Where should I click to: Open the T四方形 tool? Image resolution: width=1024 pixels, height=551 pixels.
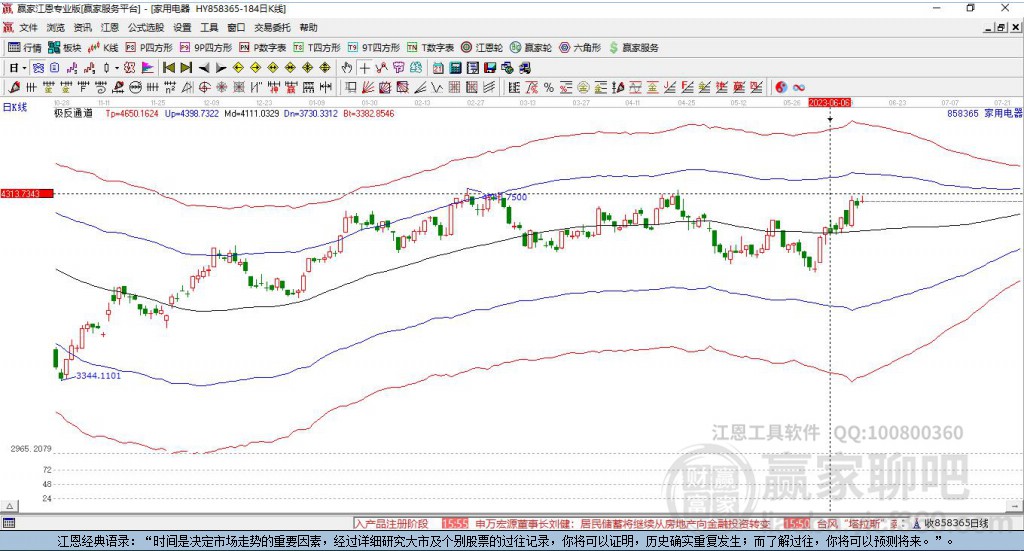[x=317, y=48]
